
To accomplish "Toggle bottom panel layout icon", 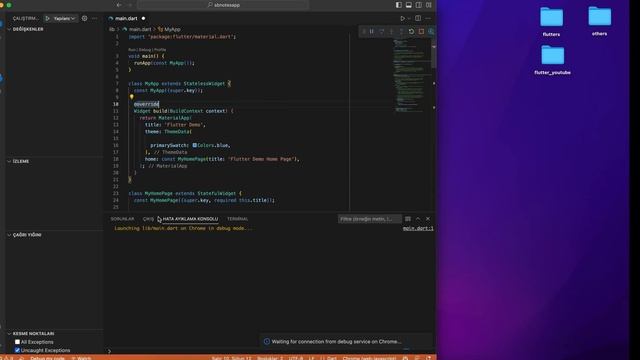I will click(x=409, y=5).
